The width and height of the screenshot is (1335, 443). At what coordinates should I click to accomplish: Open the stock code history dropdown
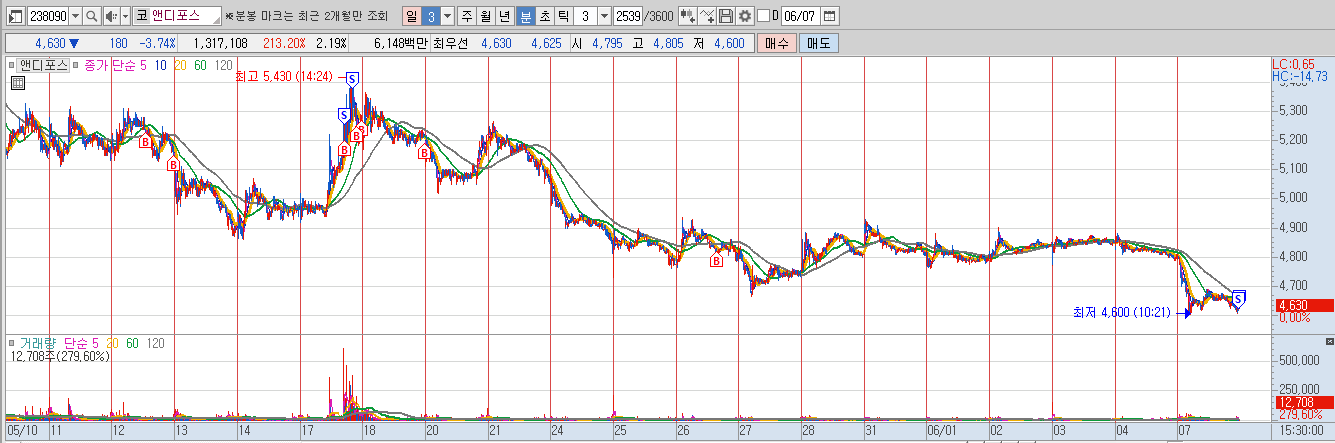pyautogui.click(x=76, y=16)
